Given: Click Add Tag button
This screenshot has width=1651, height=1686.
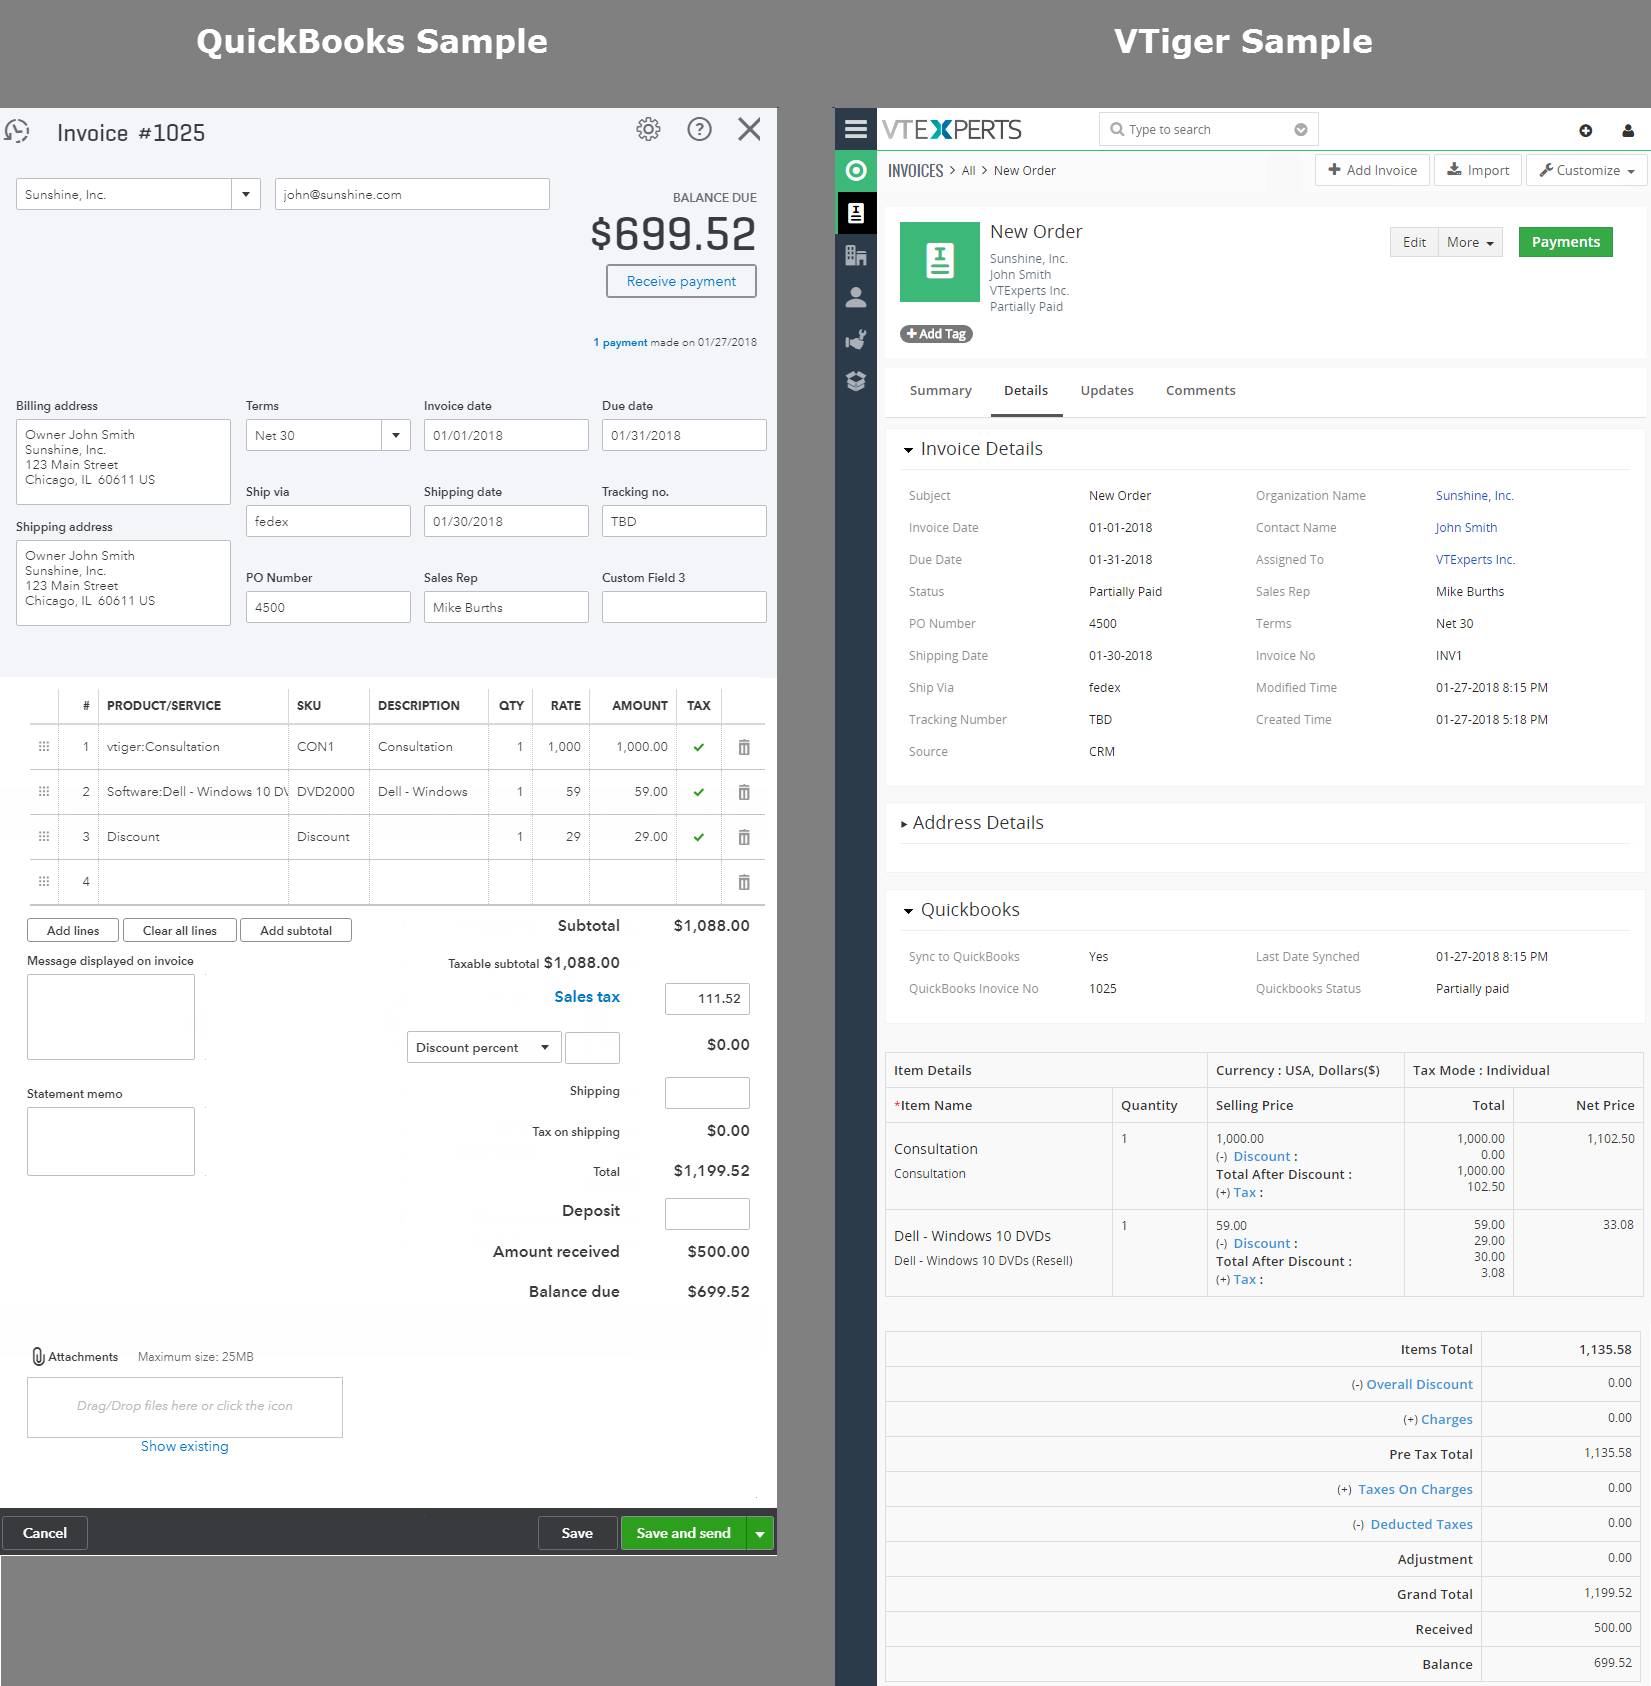Looking at the screenshot, I should coord(936,334).
